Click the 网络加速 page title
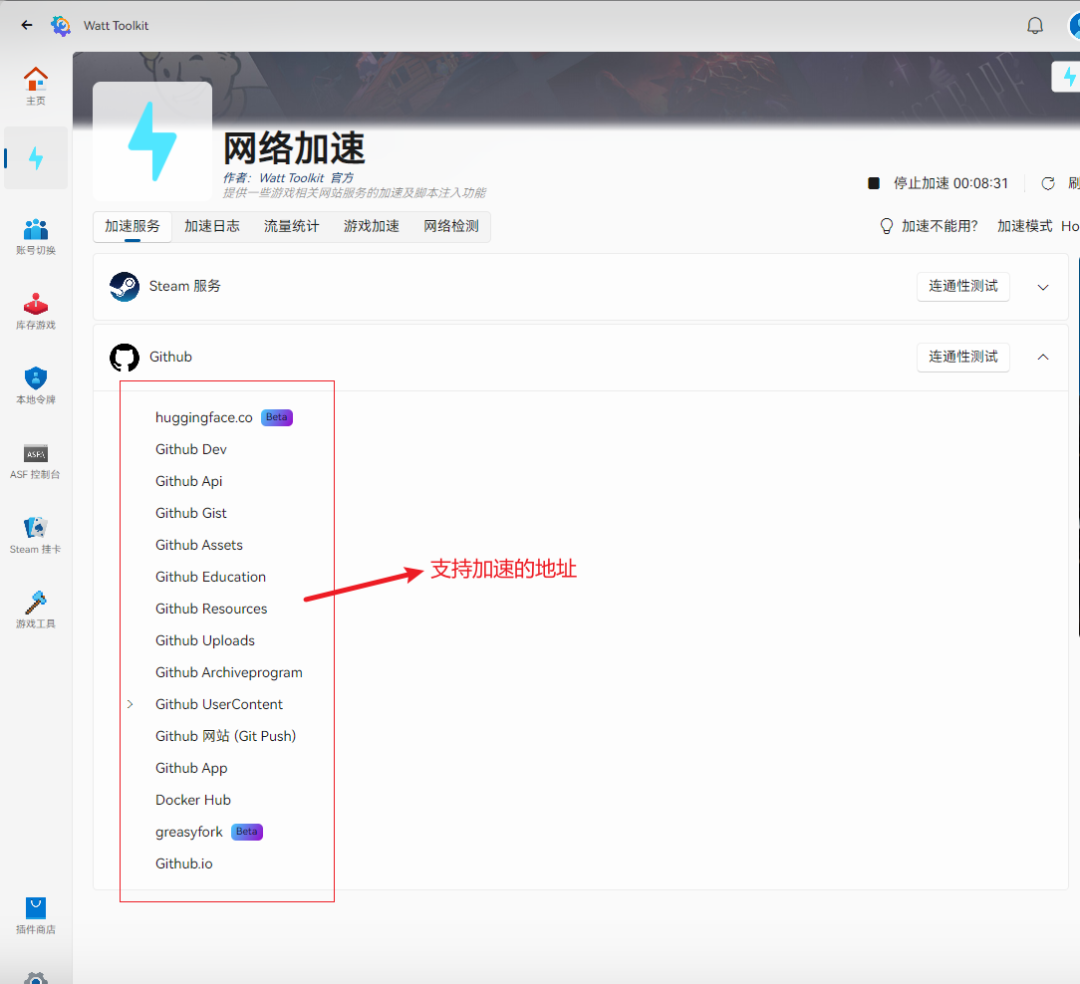Image resolution: width=1080 pixels, height=984 pixels. [294, 148]
